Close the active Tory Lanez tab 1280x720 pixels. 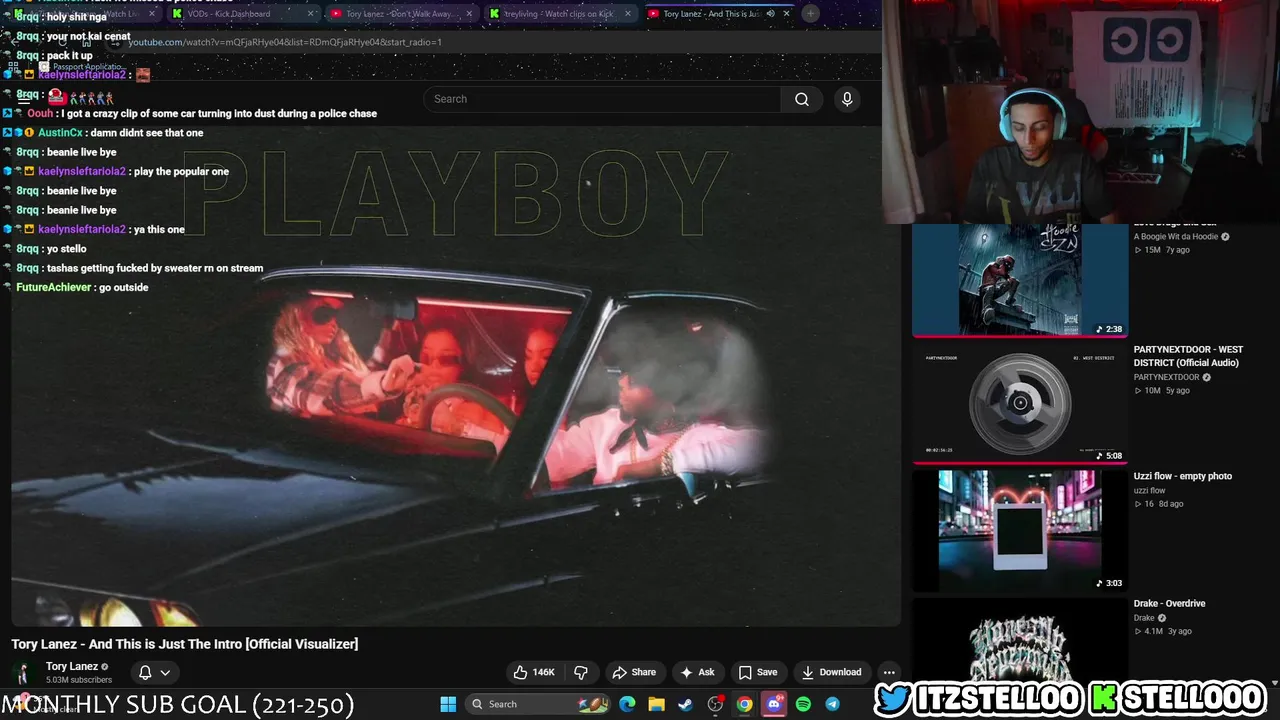coord(786,14)
